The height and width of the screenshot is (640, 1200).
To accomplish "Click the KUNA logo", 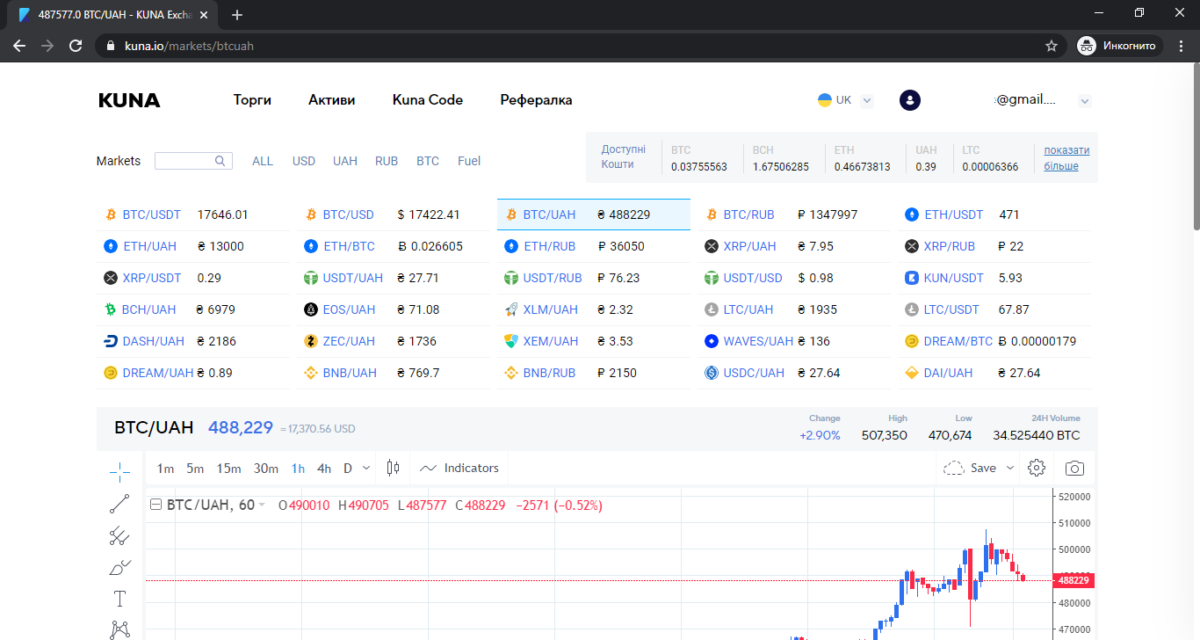I will [x=129, y=100].
